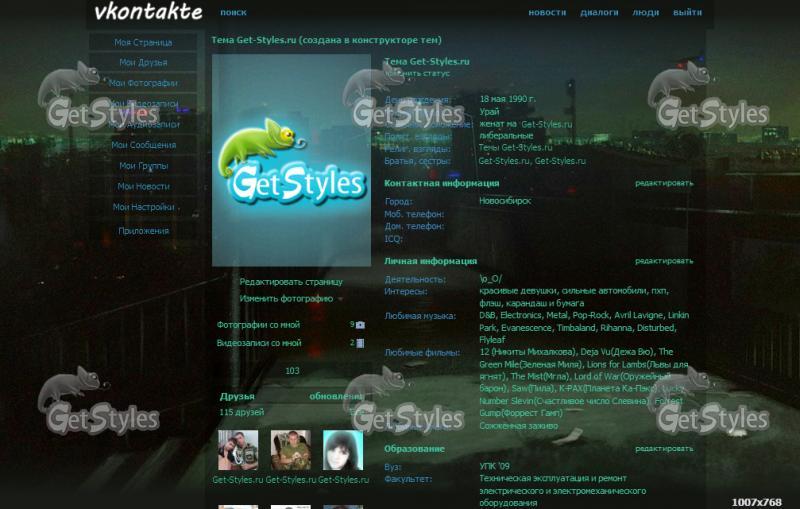This screenshot has width=800, height=509.
Task: Click the Flyleaf music link
Action: pyautogui.click(x=492, y=340)
